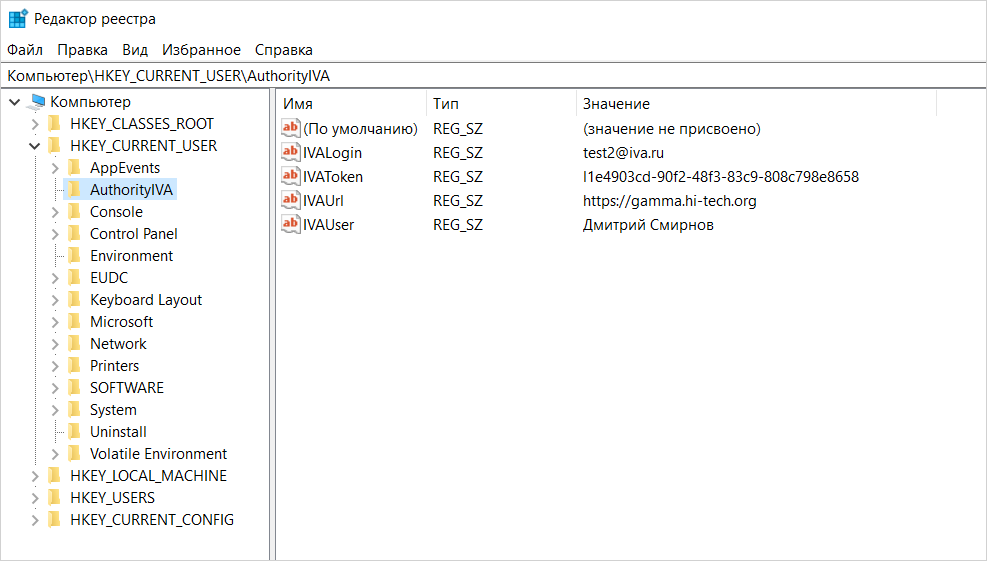The image size is (987, 561).
Task: Open the Файл menu
Action: pyautogui.click(x=25, y=50)
